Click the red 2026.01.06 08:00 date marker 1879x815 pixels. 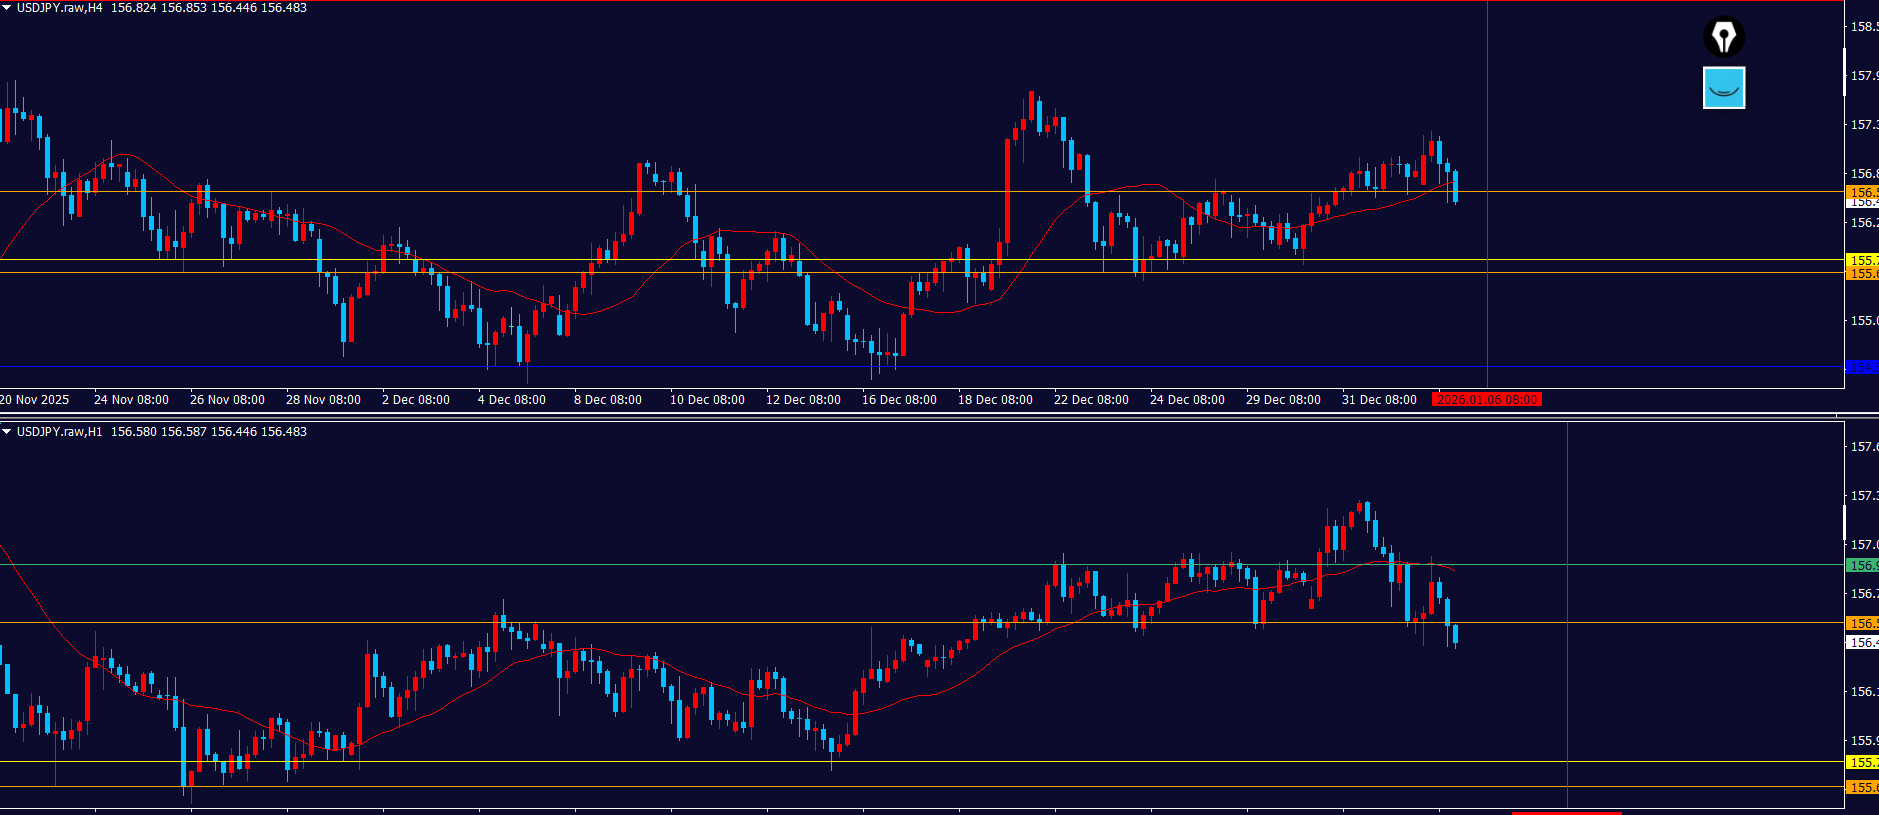pyautogui.click(x=1486, y=400)
